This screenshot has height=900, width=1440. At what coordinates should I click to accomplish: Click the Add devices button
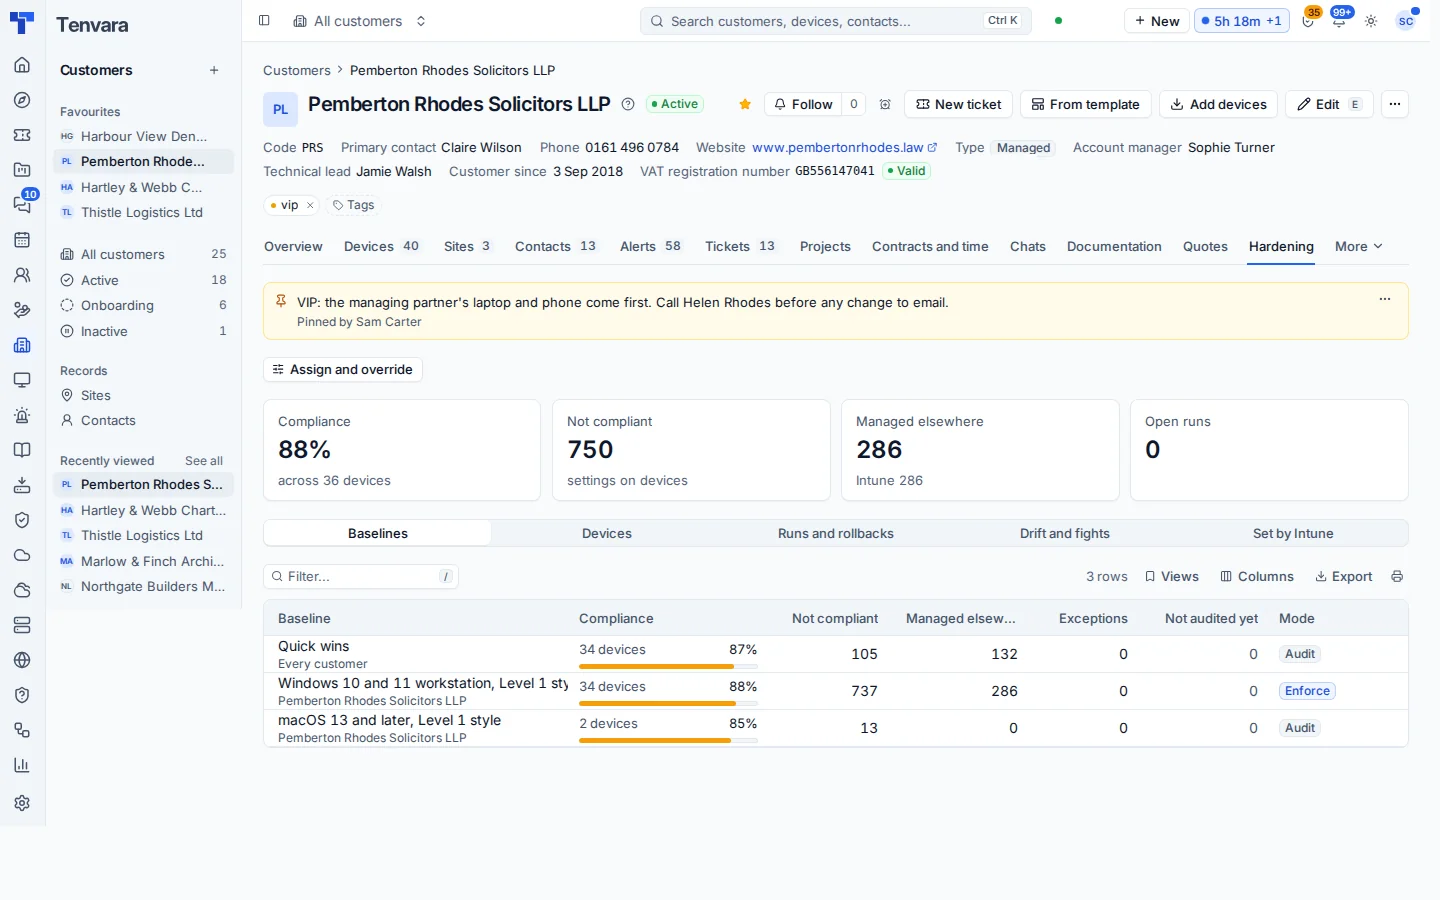pyautogui.click(x=1218, y=104)
